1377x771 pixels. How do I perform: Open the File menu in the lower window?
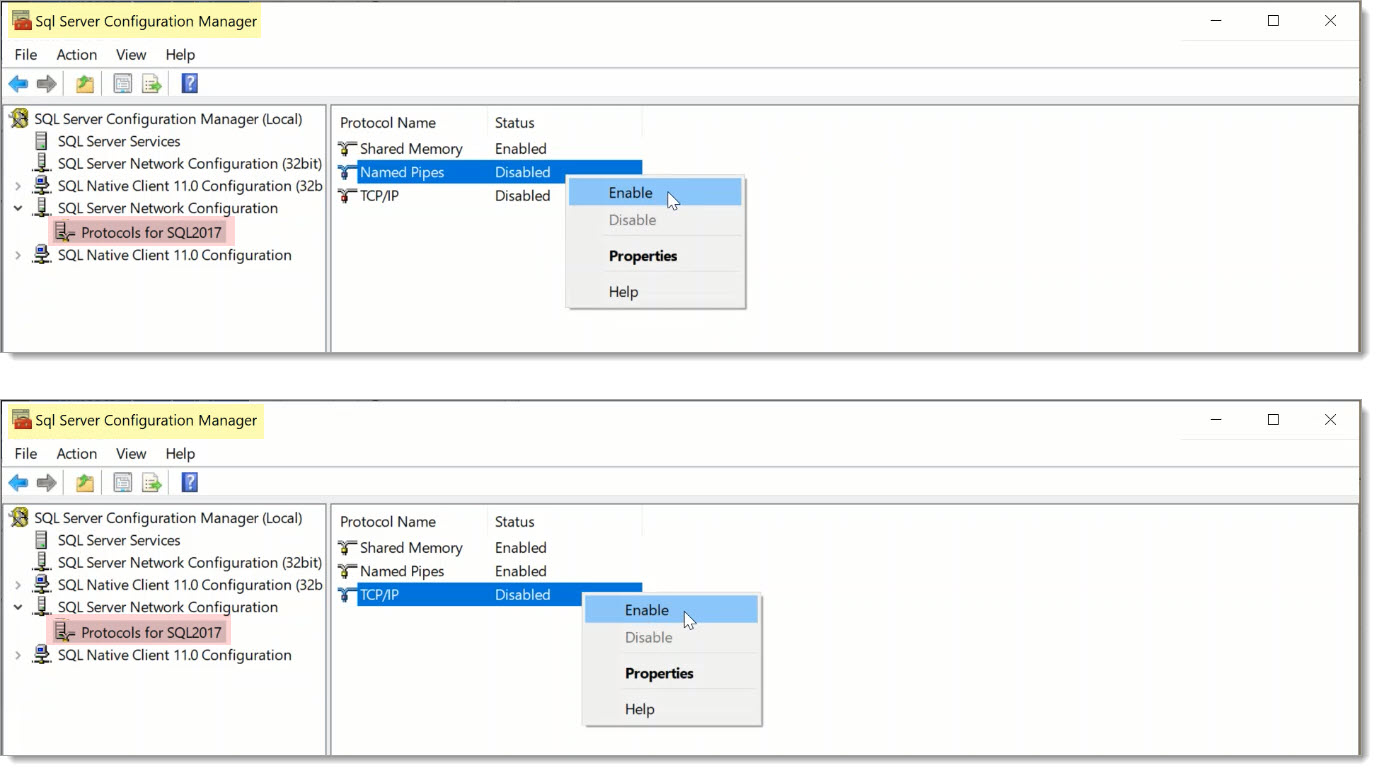pos(25,454)
